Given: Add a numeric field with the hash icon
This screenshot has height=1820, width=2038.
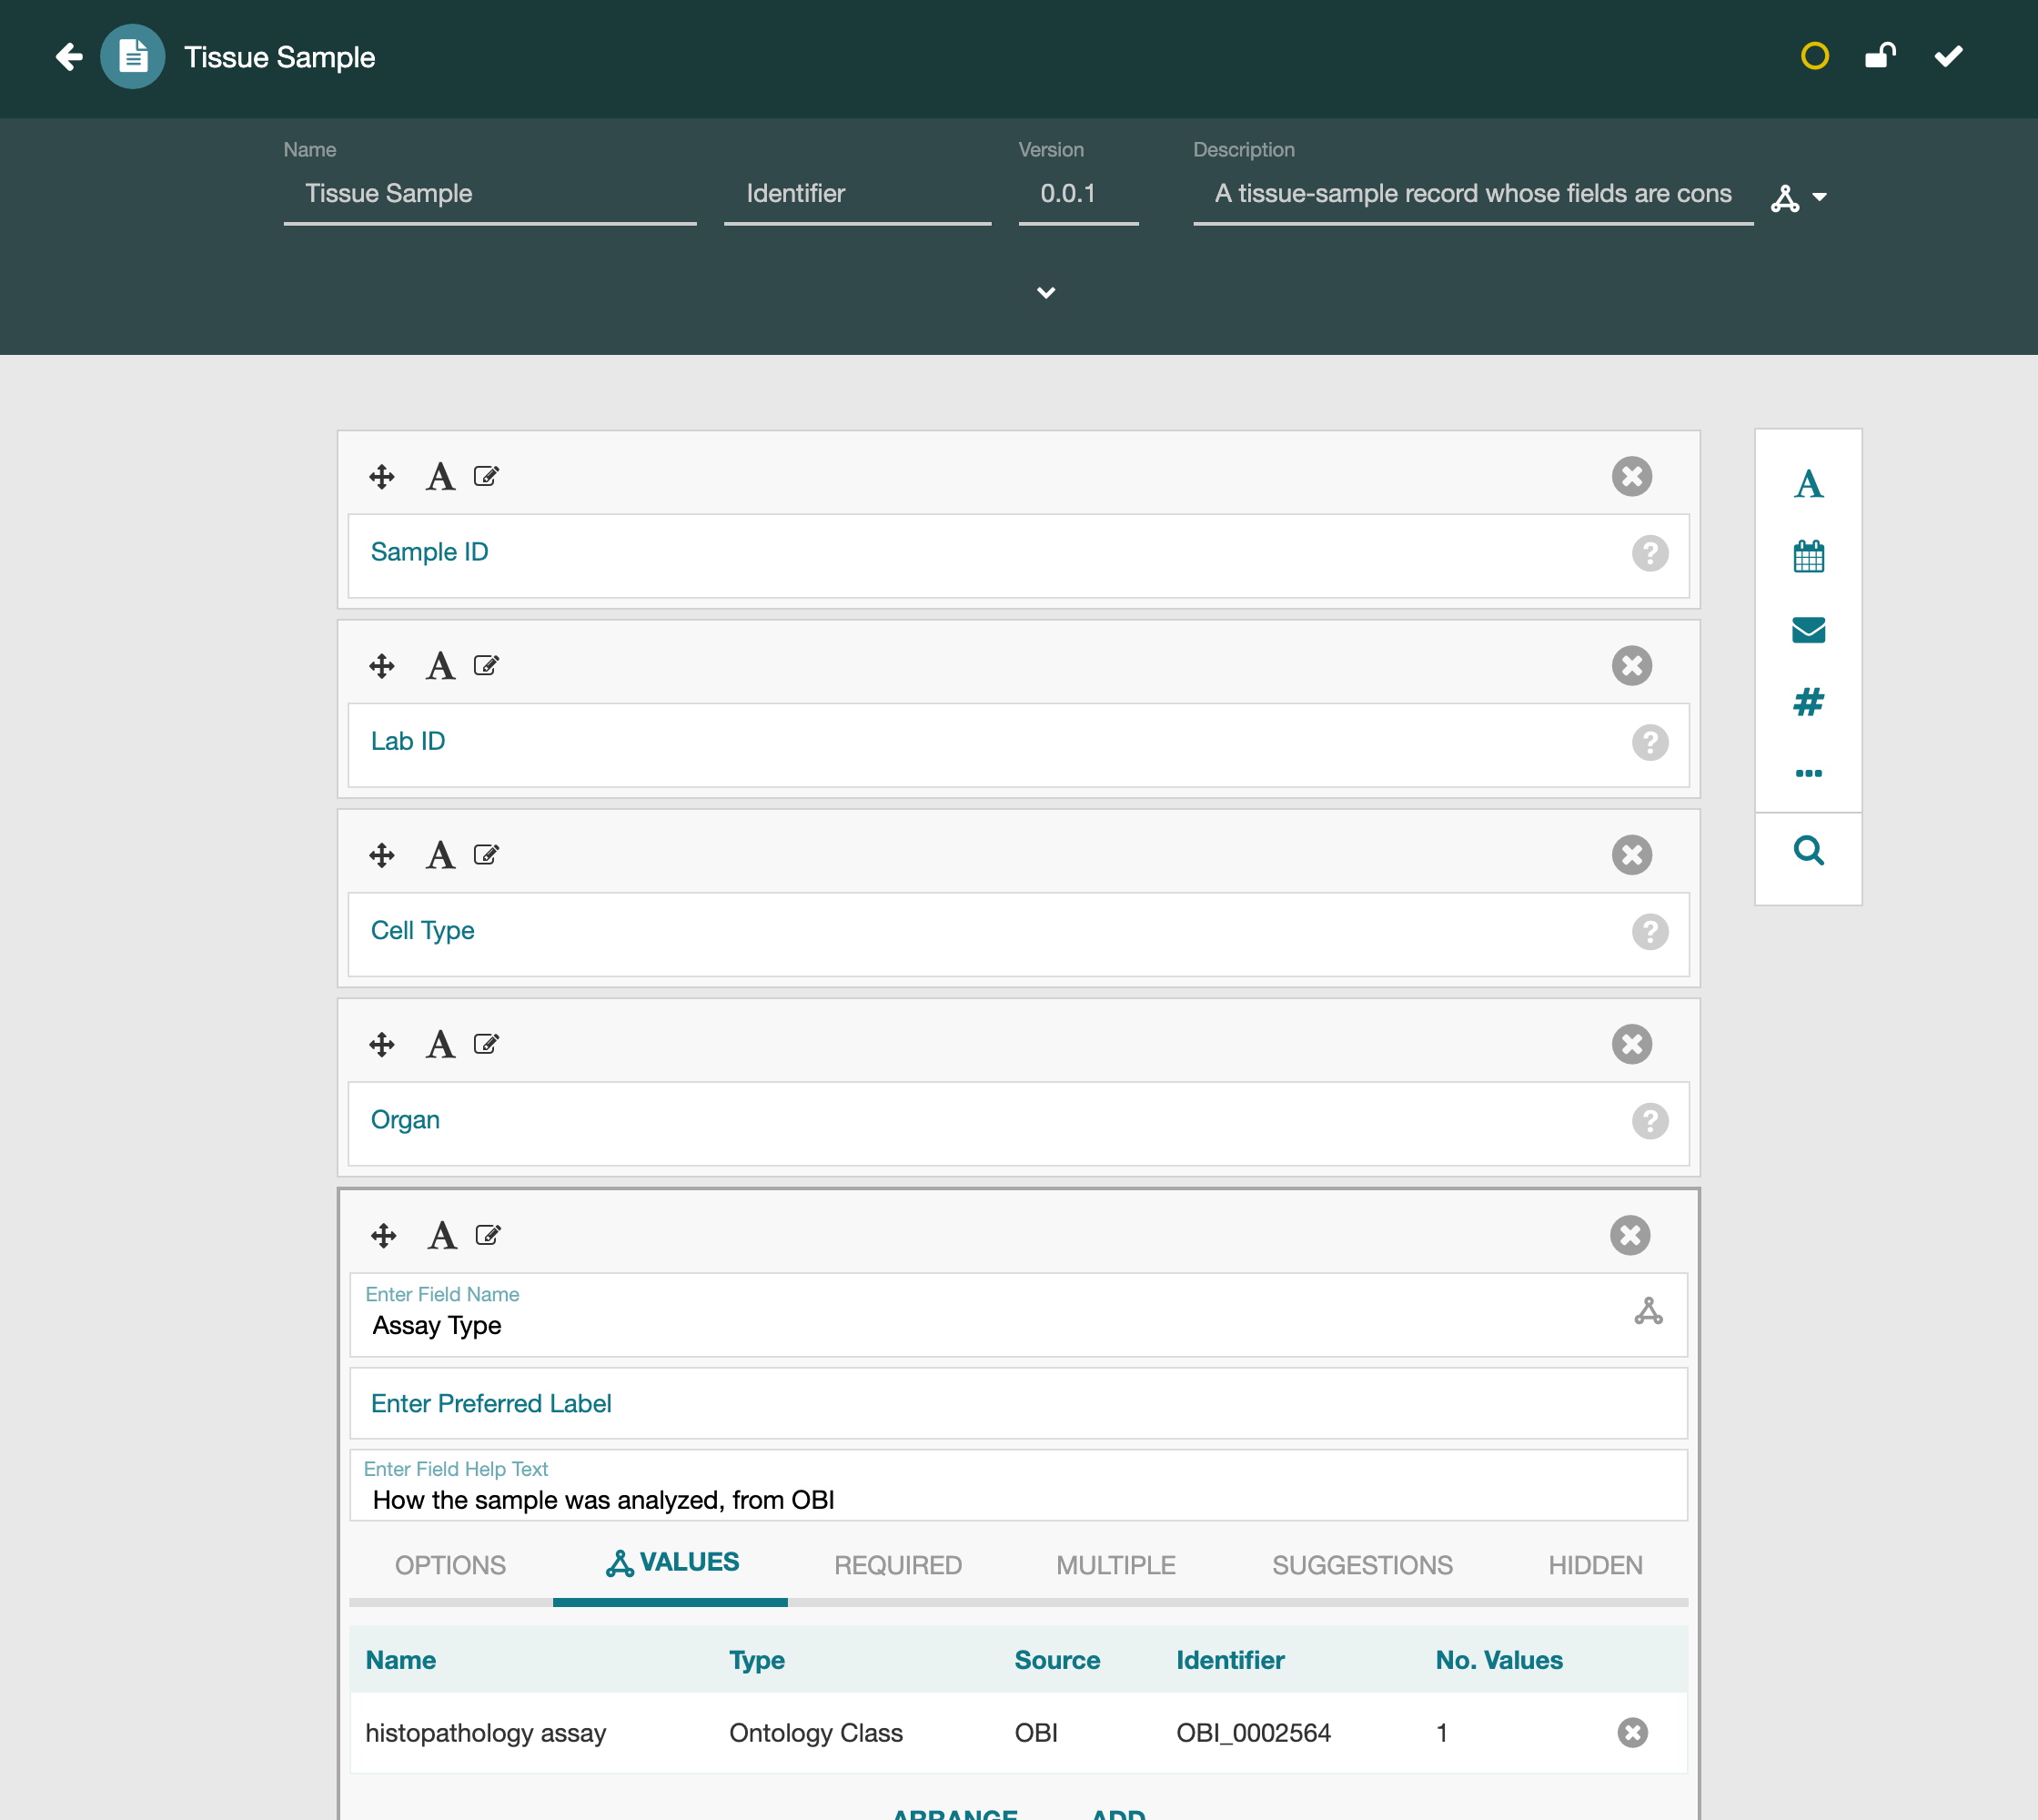Looking at the screenshot, I should click(x=1808, y=702).
